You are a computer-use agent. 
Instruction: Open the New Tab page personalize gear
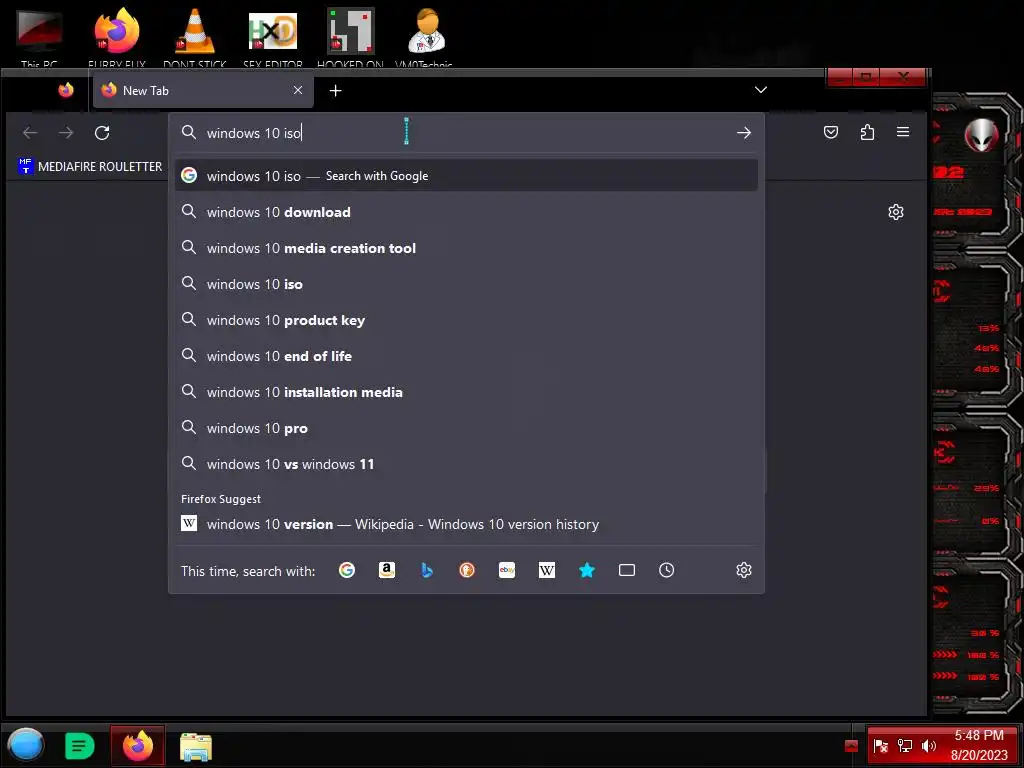coord(896,212)
